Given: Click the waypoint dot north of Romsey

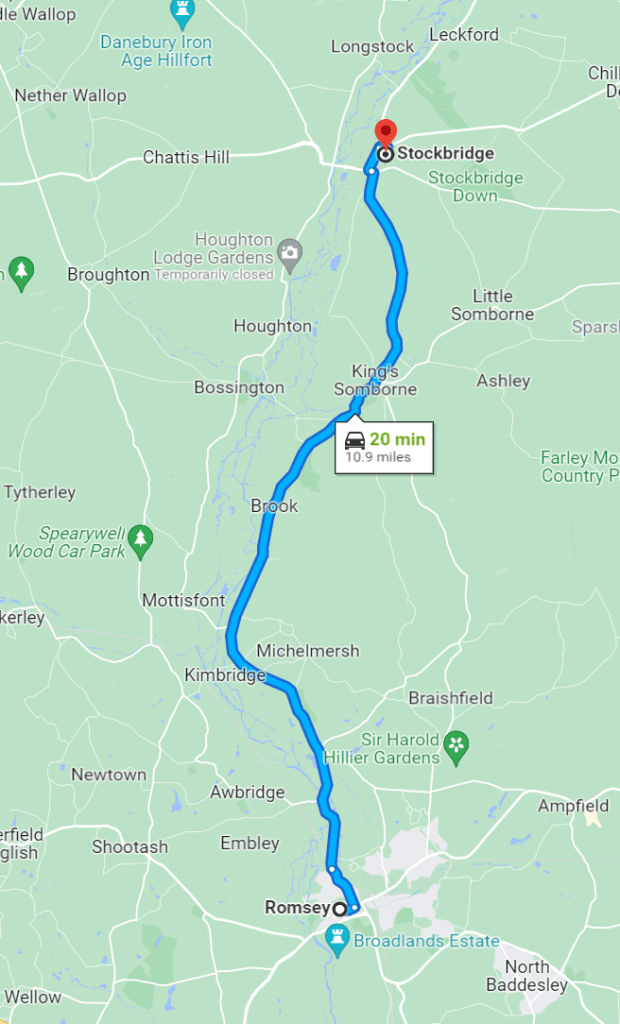Looking at the screenshot, I should tap(332, 869).
